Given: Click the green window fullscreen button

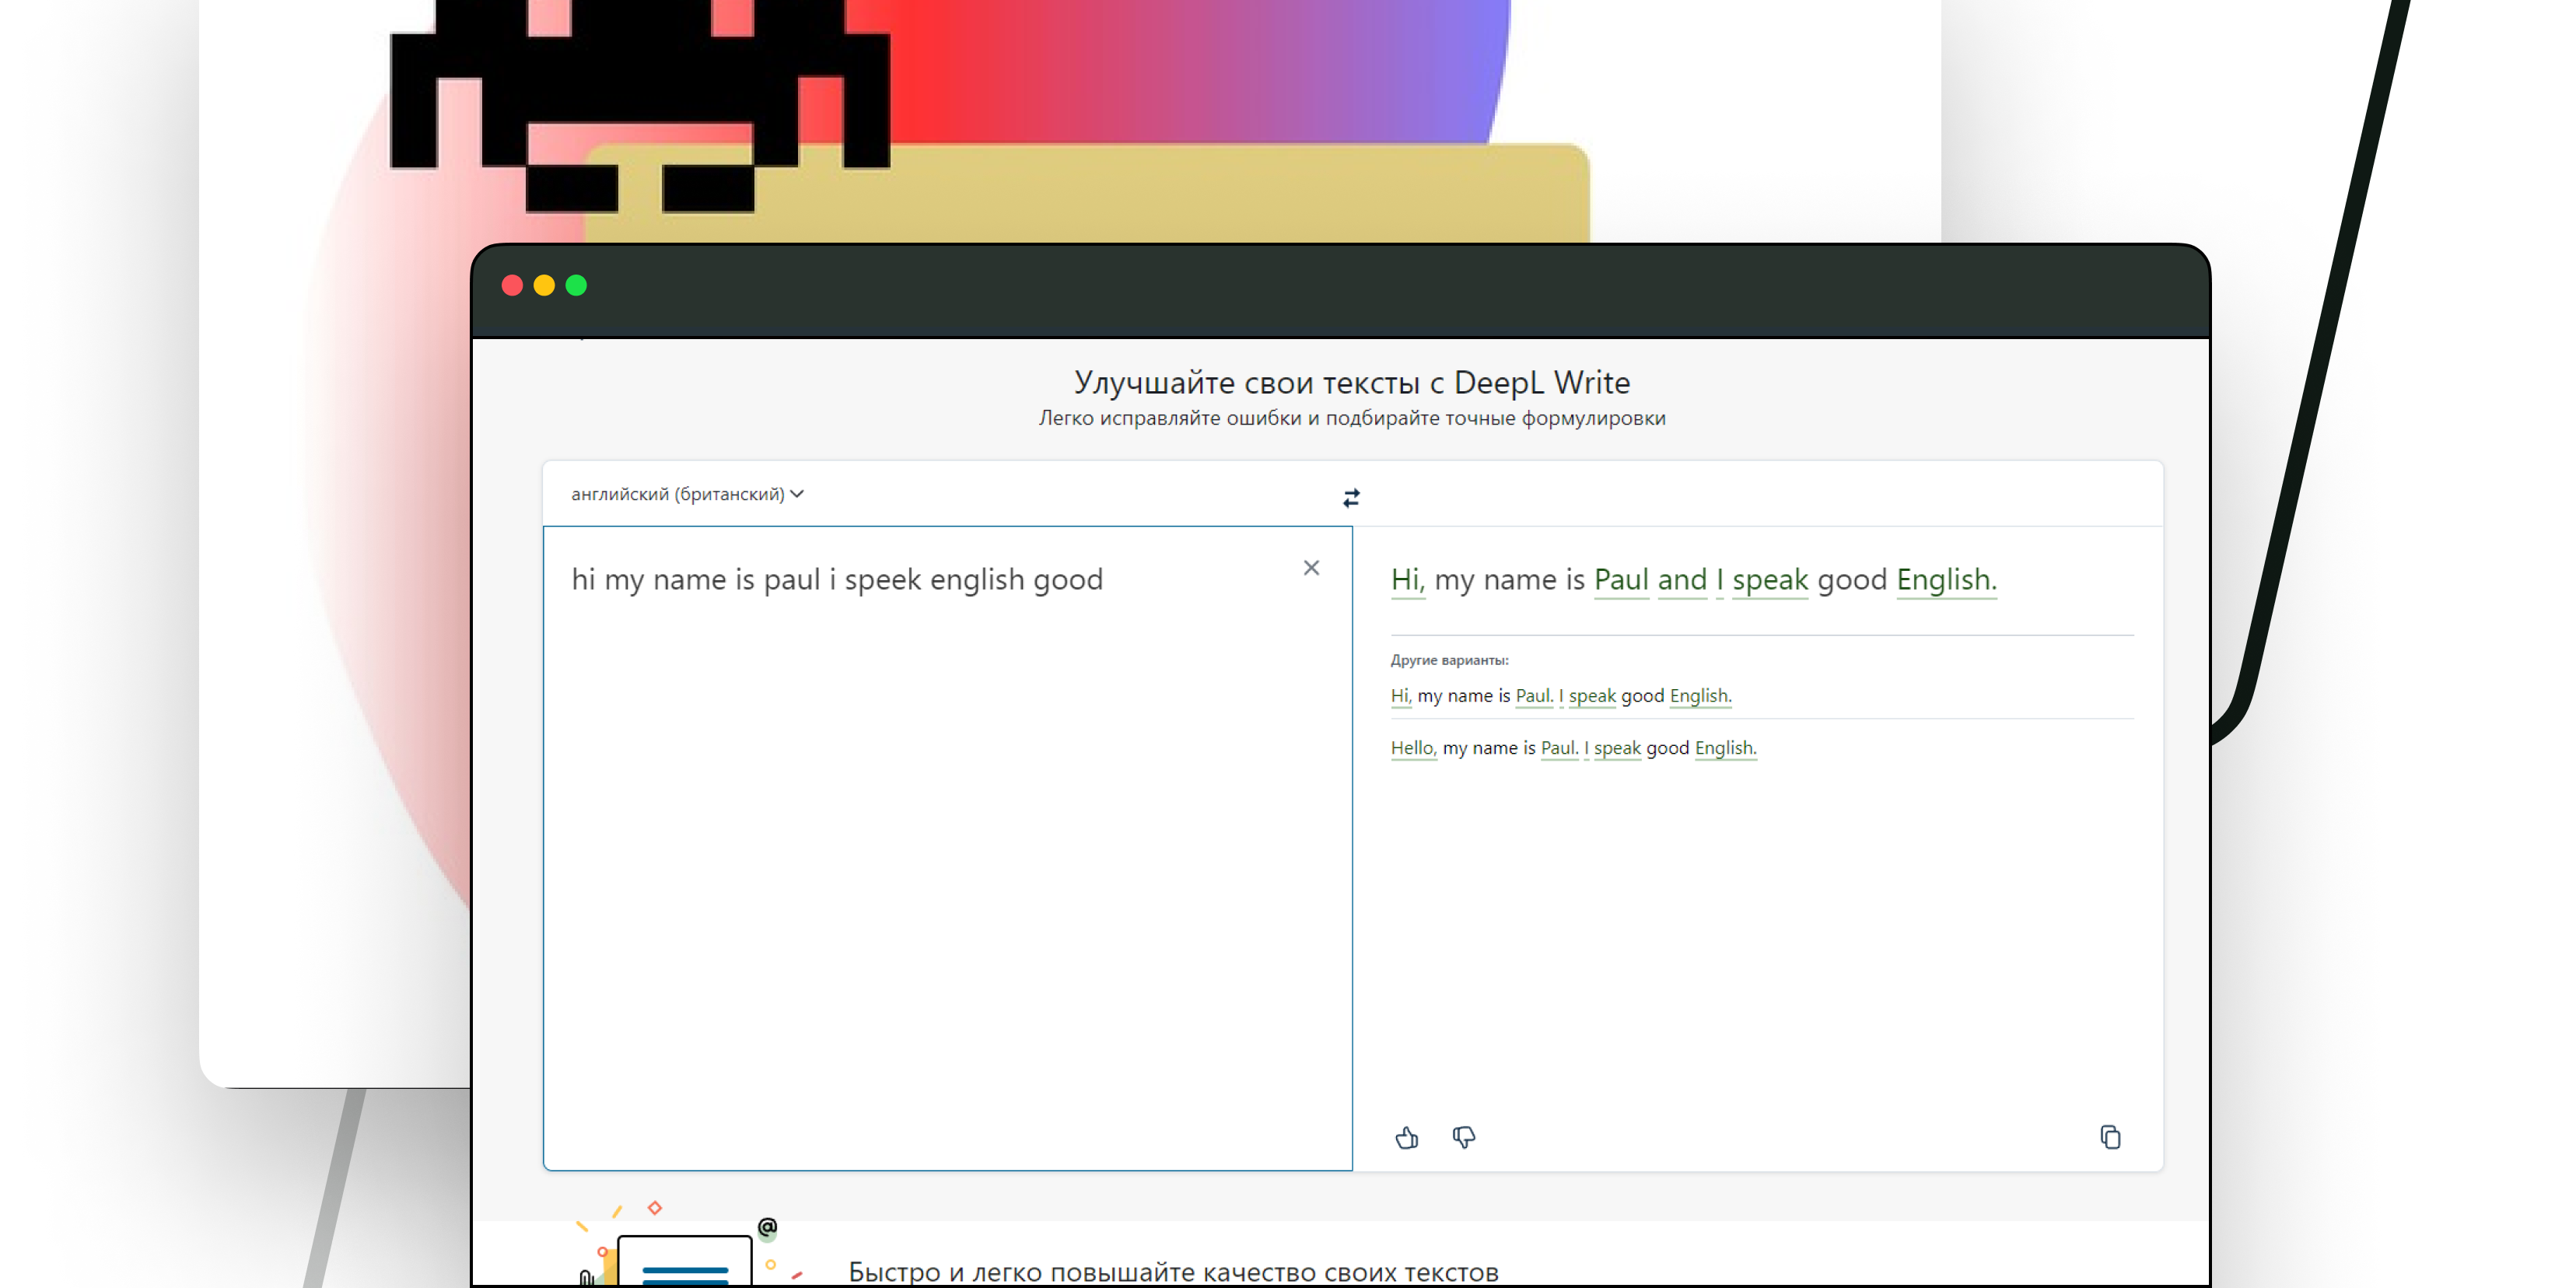Looking at the screenshot, I should (576, 286).
